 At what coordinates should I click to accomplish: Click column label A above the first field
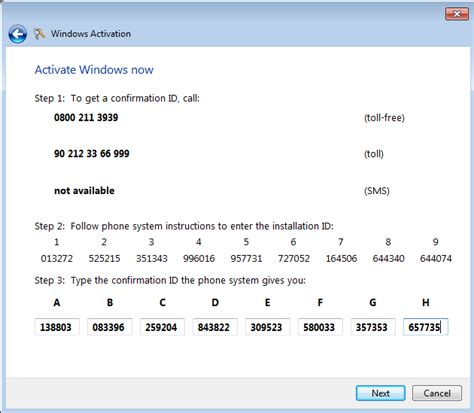tap(57, 303)
